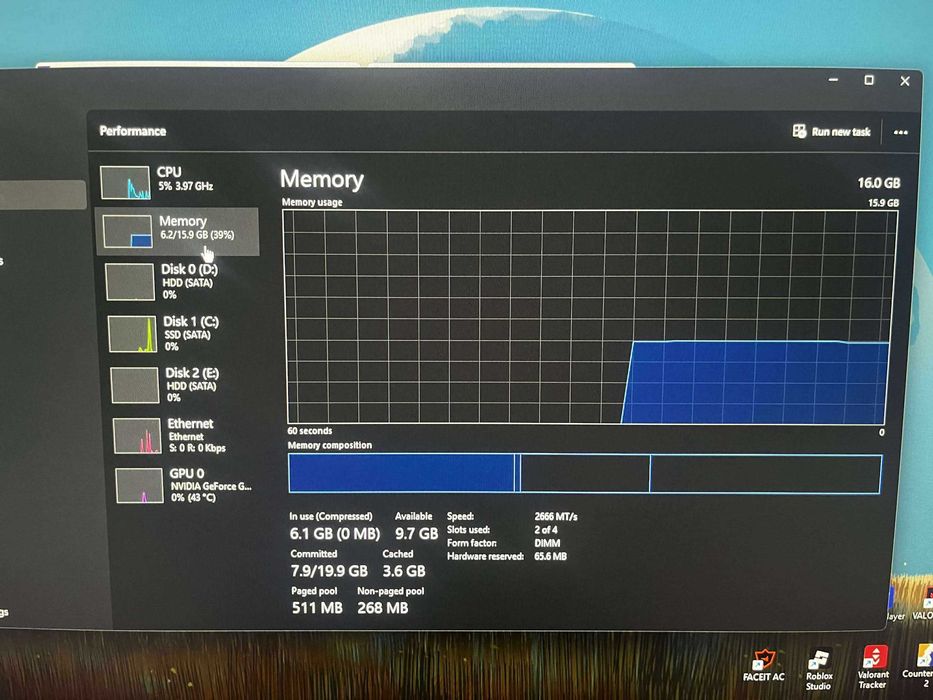Select the CPU performance item

176,182
